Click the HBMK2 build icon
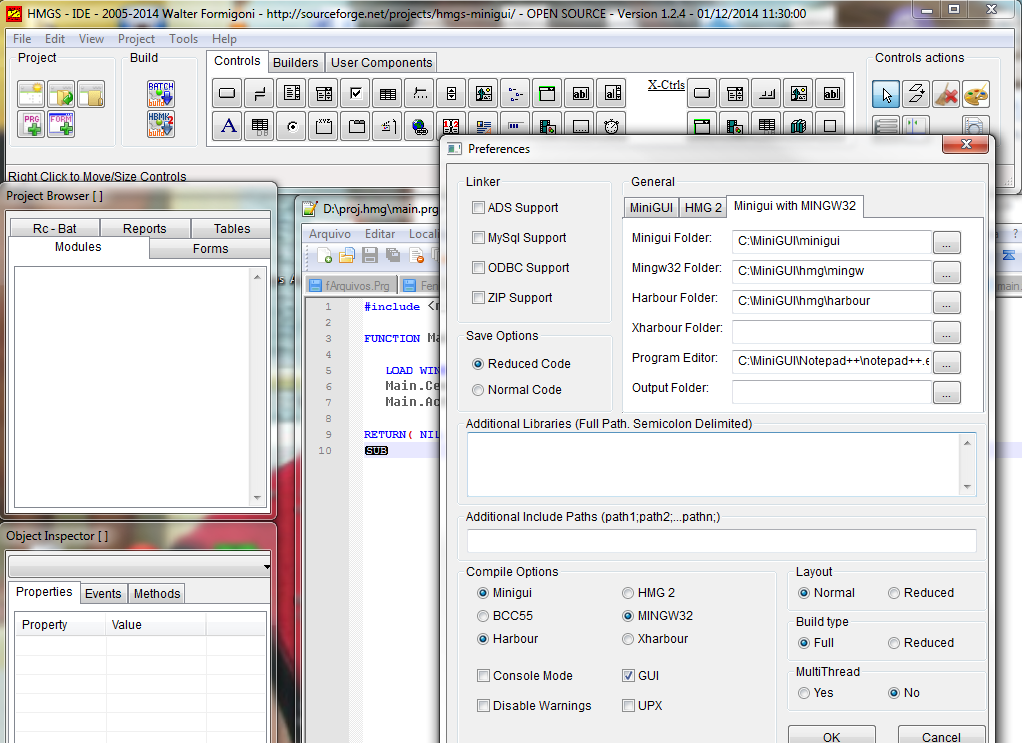The image size is (1022, 743). [161, 124]
